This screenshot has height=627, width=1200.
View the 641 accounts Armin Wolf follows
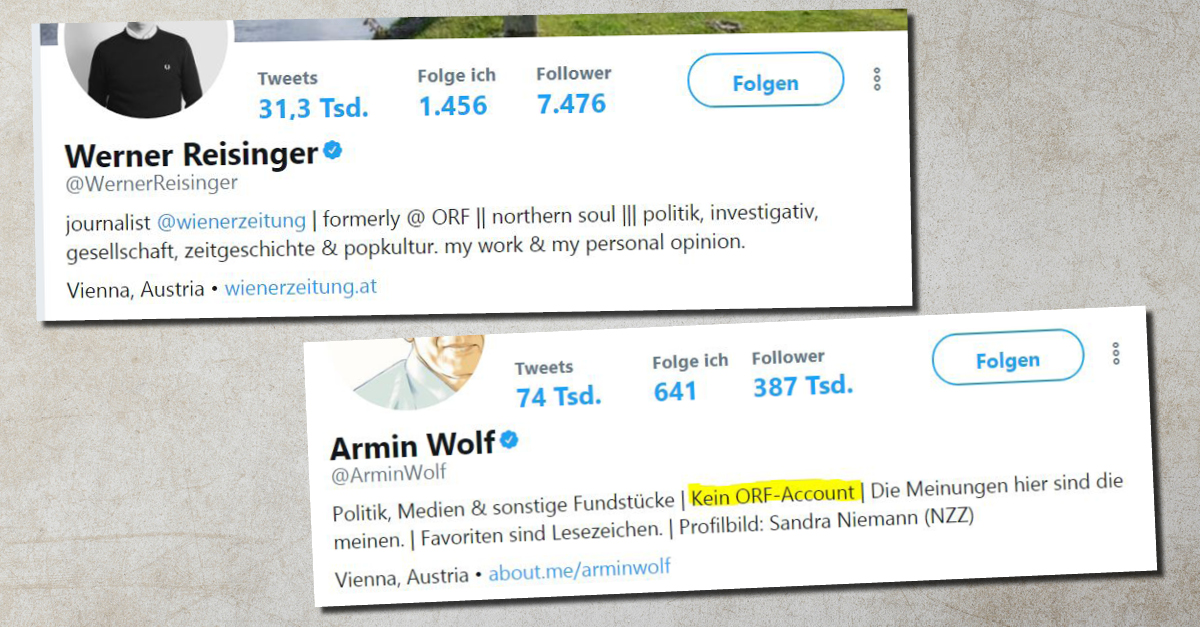pyautogui.click(x=689, y=376)
